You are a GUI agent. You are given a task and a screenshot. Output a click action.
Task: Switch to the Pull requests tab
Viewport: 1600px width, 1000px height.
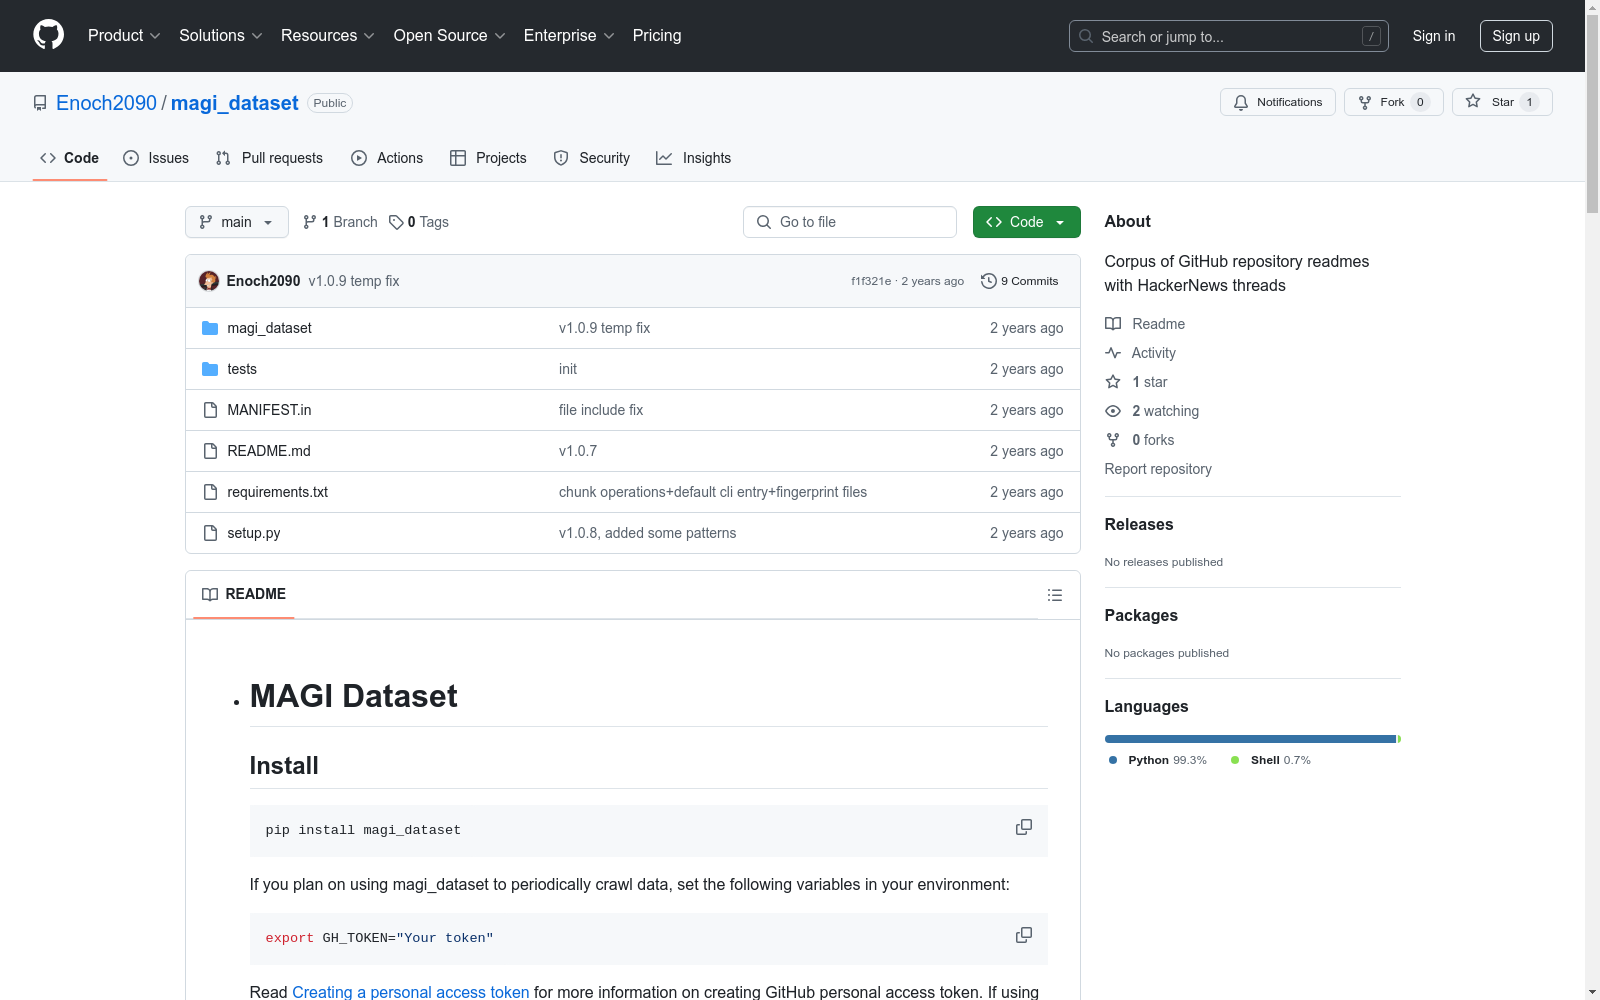point(269,158)
